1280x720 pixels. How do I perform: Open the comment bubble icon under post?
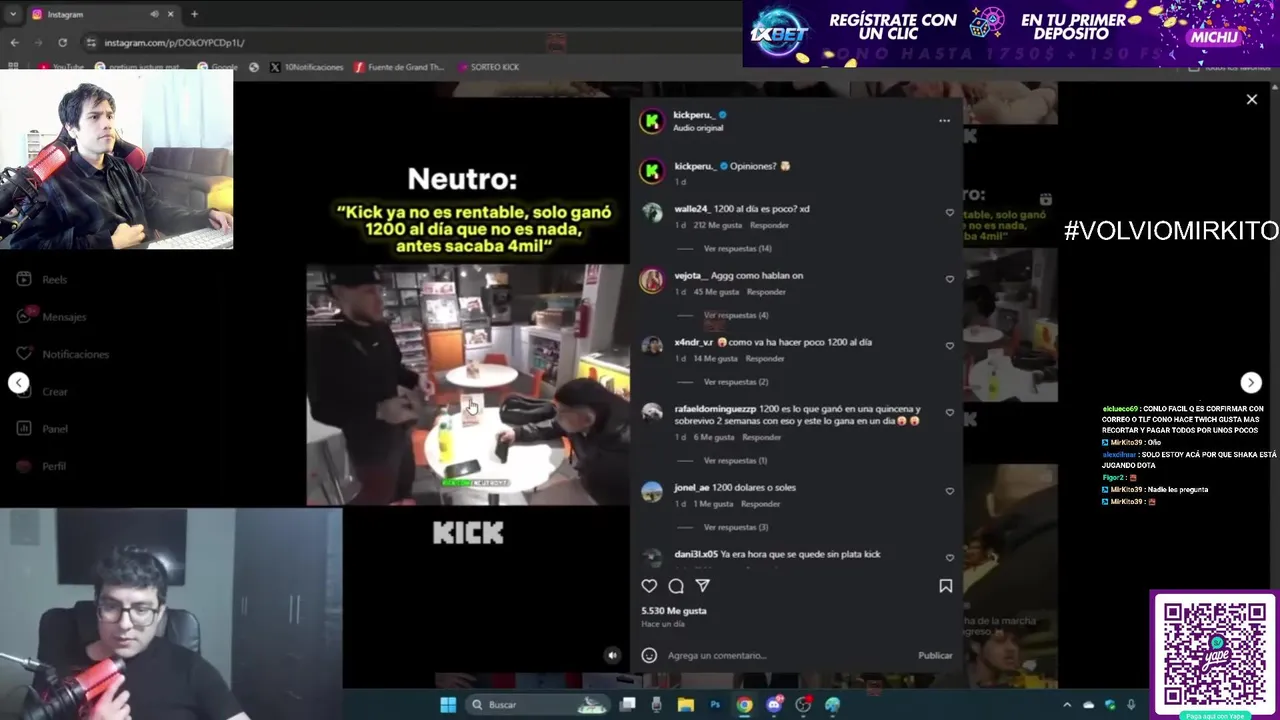pos(676,586)
